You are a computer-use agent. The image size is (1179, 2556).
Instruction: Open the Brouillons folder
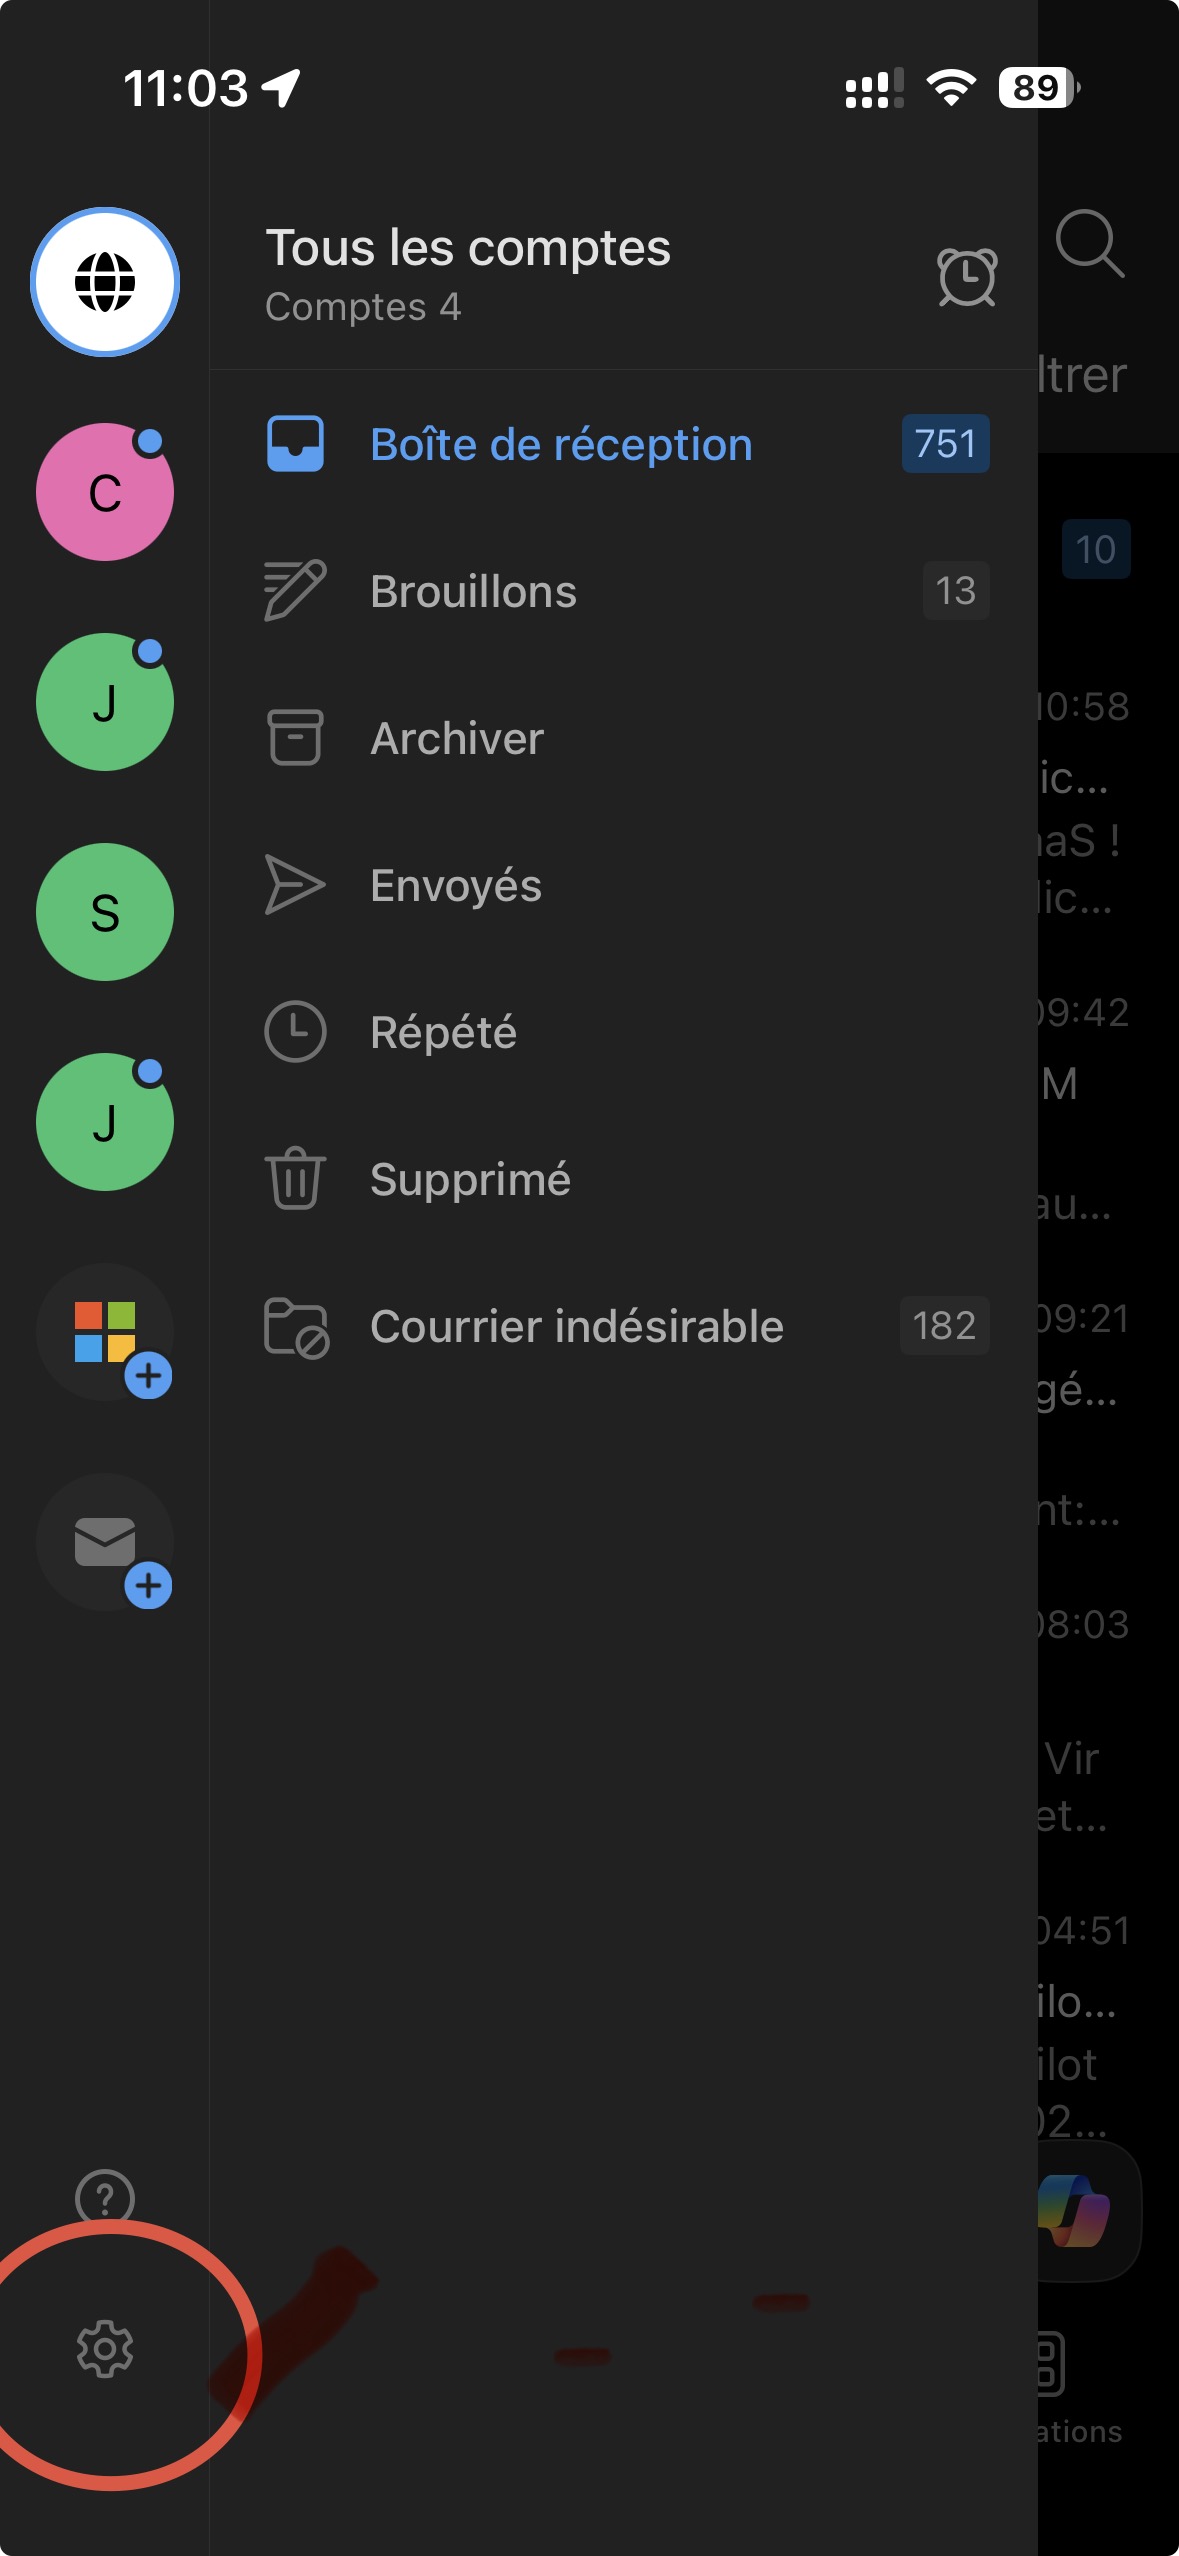(623, 591)
